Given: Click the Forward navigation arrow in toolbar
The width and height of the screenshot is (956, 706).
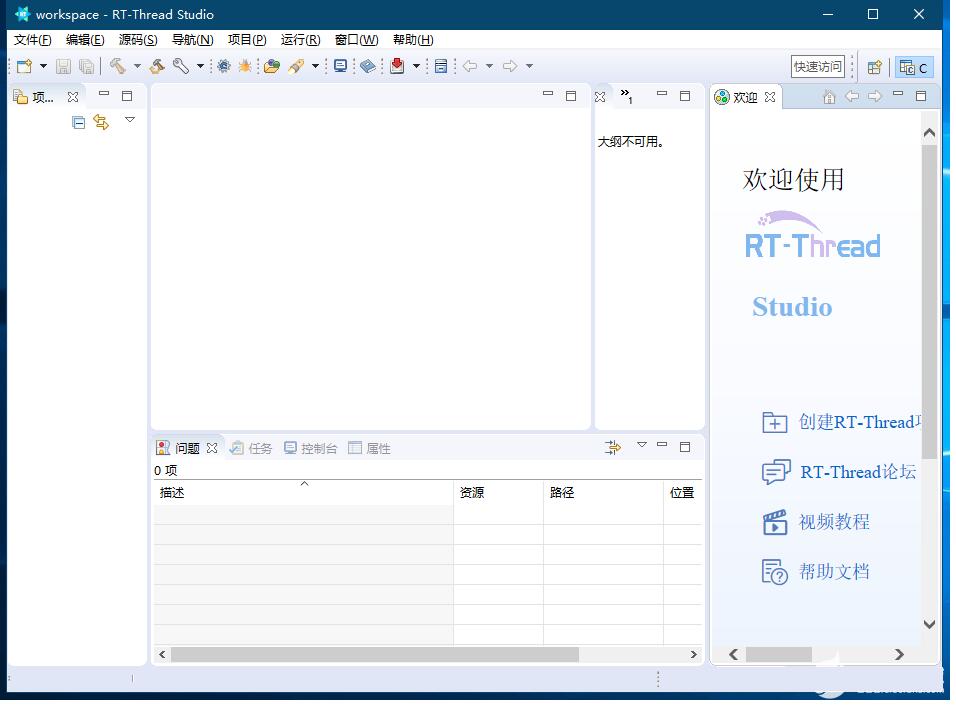Looking at the screenshot, I should tap(510, 66).
